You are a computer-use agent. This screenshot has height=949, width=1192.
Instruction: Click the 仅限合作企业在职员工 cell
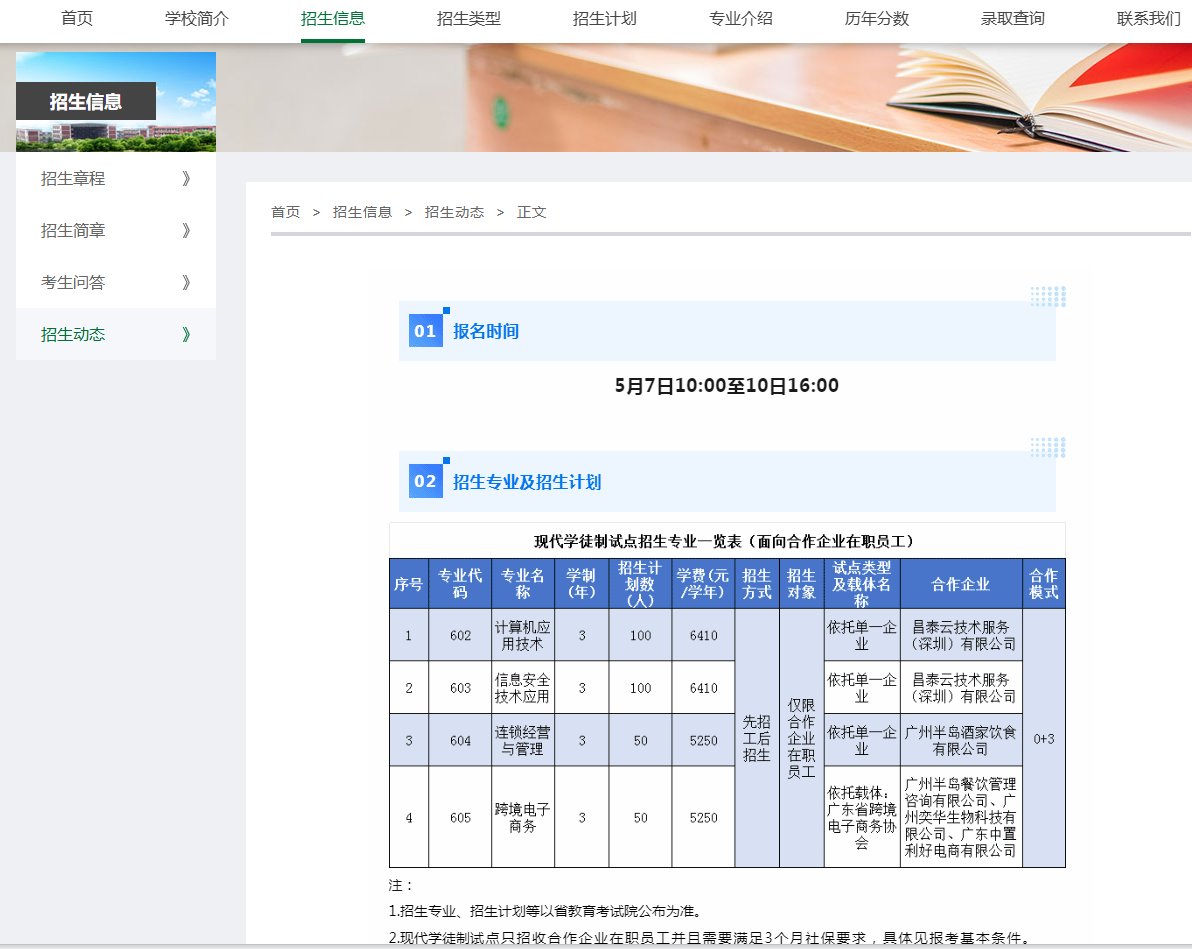tap(801, 738)
